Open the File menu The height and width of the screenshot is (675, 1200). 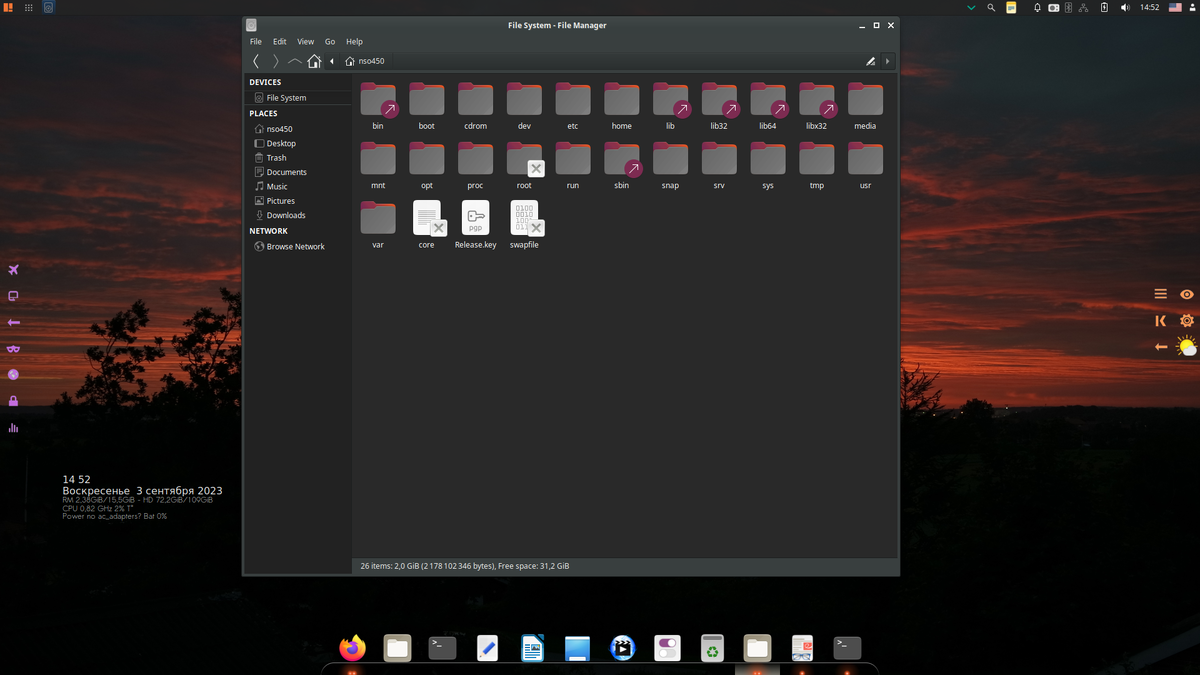[256, 42]
